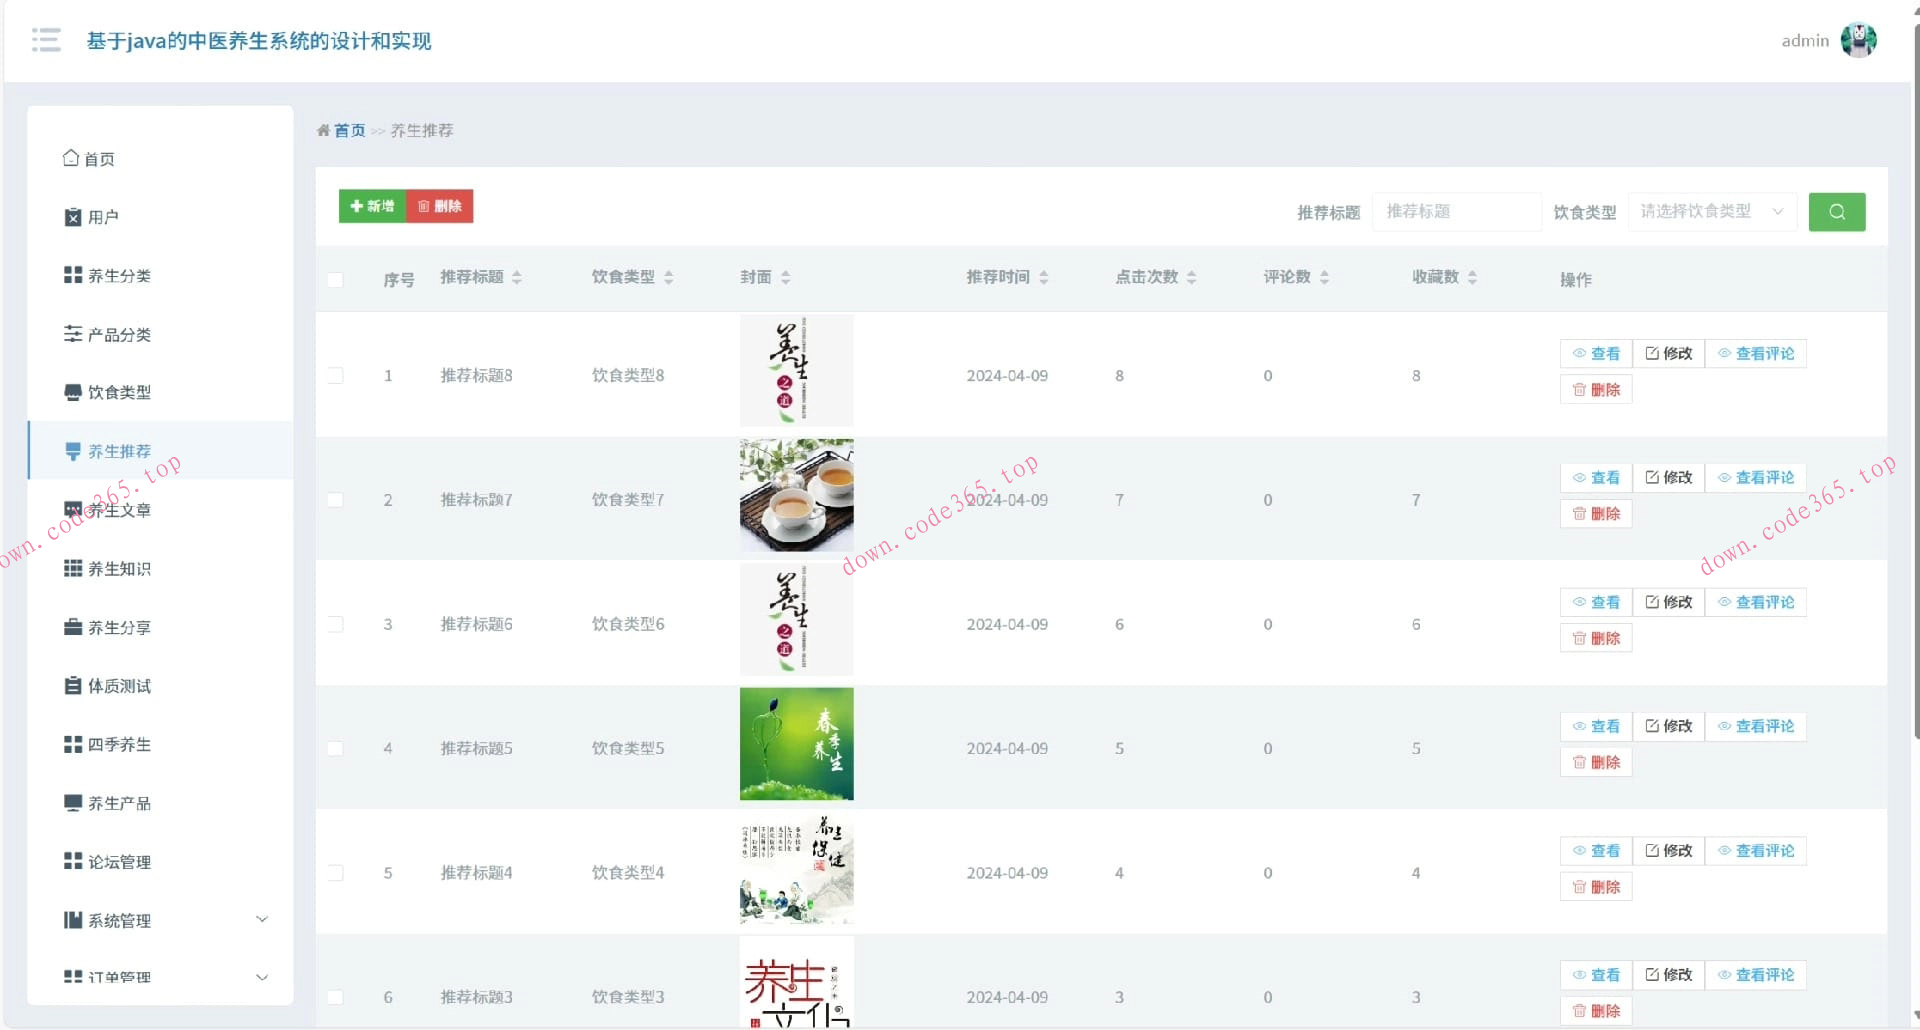Click the home icon in the breadcrumb
The width and height of the screenshot is (1920, 1030).
323,131
